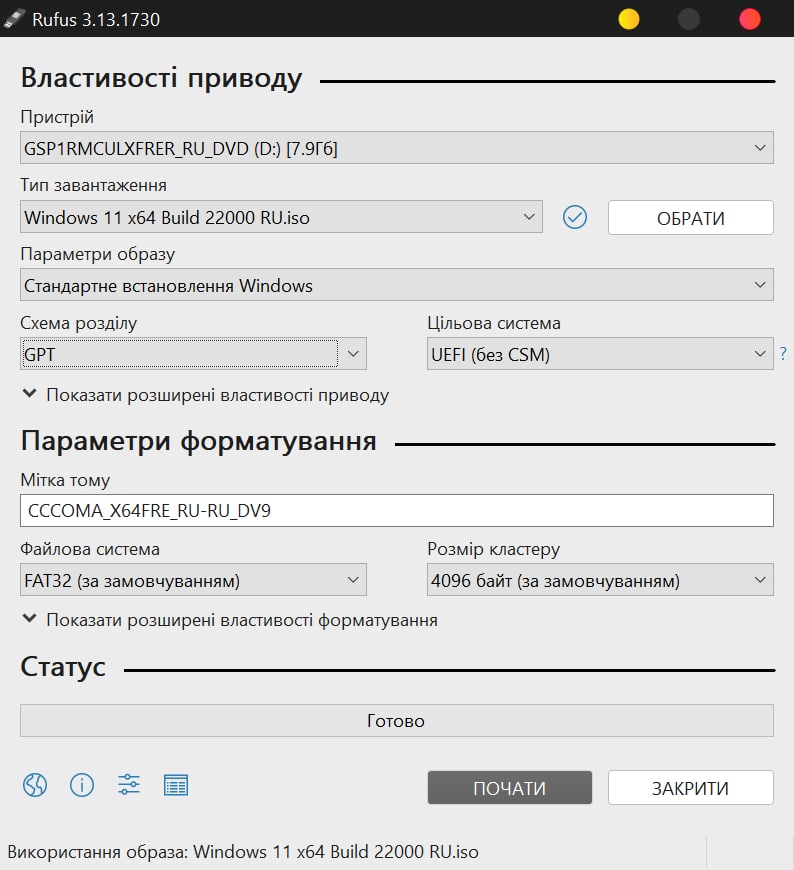This screenshot has width=794, height=870.
Task: Click the ОБРАТИ button
Action: coord(691,218)
